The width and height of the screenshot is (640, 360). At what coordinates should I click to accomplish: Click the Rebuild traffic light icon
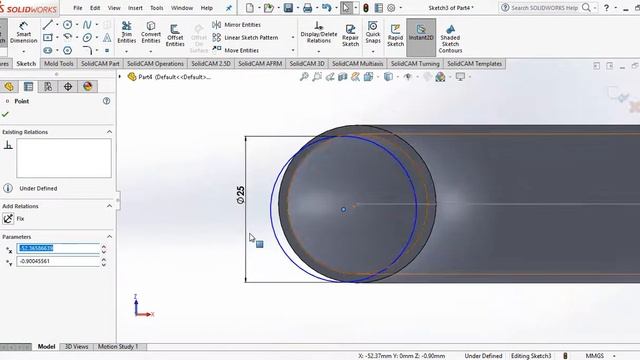(366, 8)
